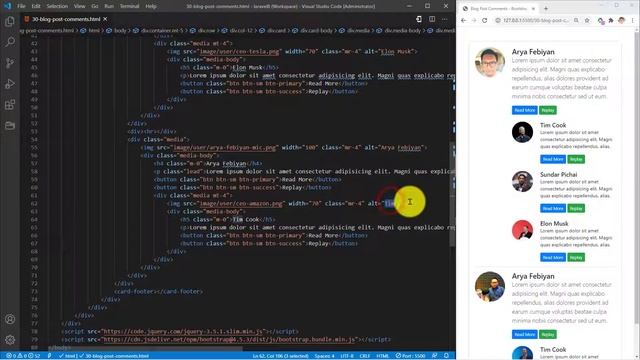
Task: Open the editor More Actions ellipsis
Action: click(445, 19)
